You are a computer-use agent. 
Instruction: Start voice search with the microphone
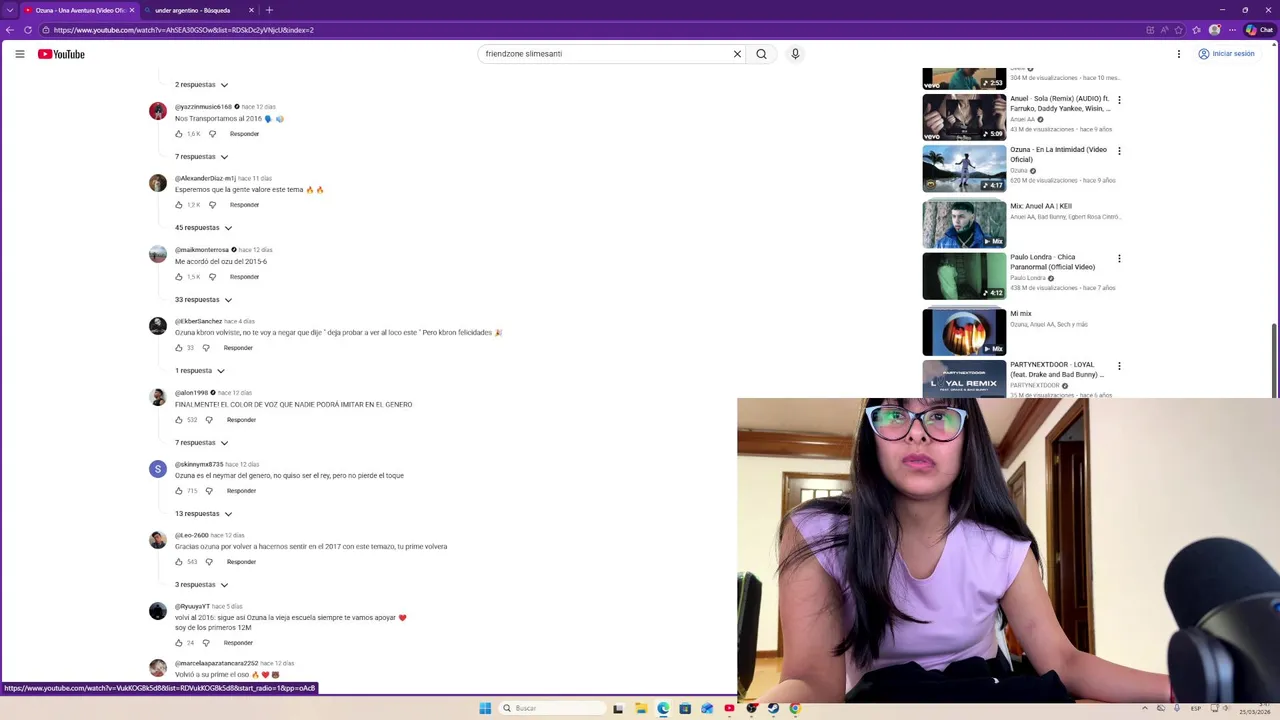(x=795, y=54)
